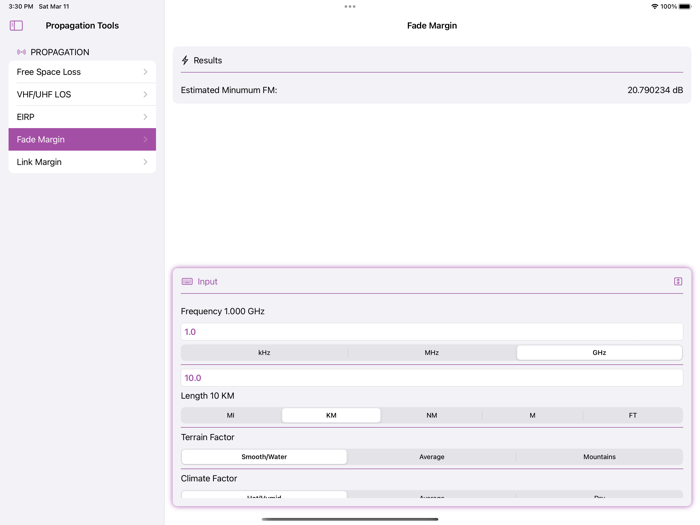Viewport: 700px width, 525px height.
Task: Choose Average terrain factor
Action: tap(431, 457)
